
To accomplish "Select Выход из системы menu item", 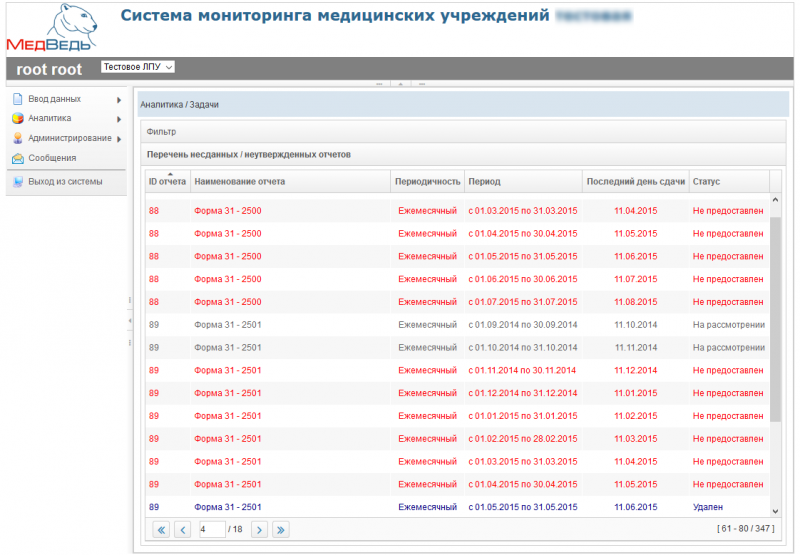I will pos(65,182).
